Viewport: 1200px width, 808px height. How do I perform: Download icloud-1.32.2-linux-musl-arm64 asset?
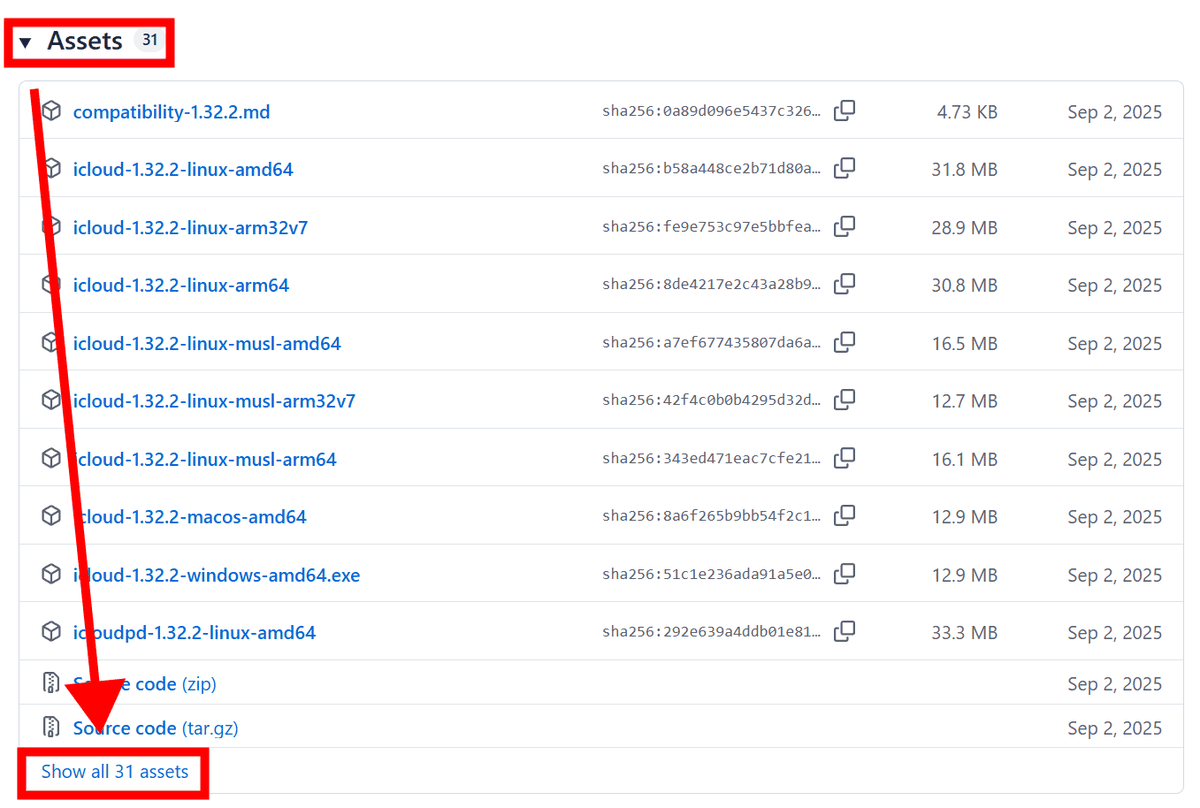(x=205, y=459)
